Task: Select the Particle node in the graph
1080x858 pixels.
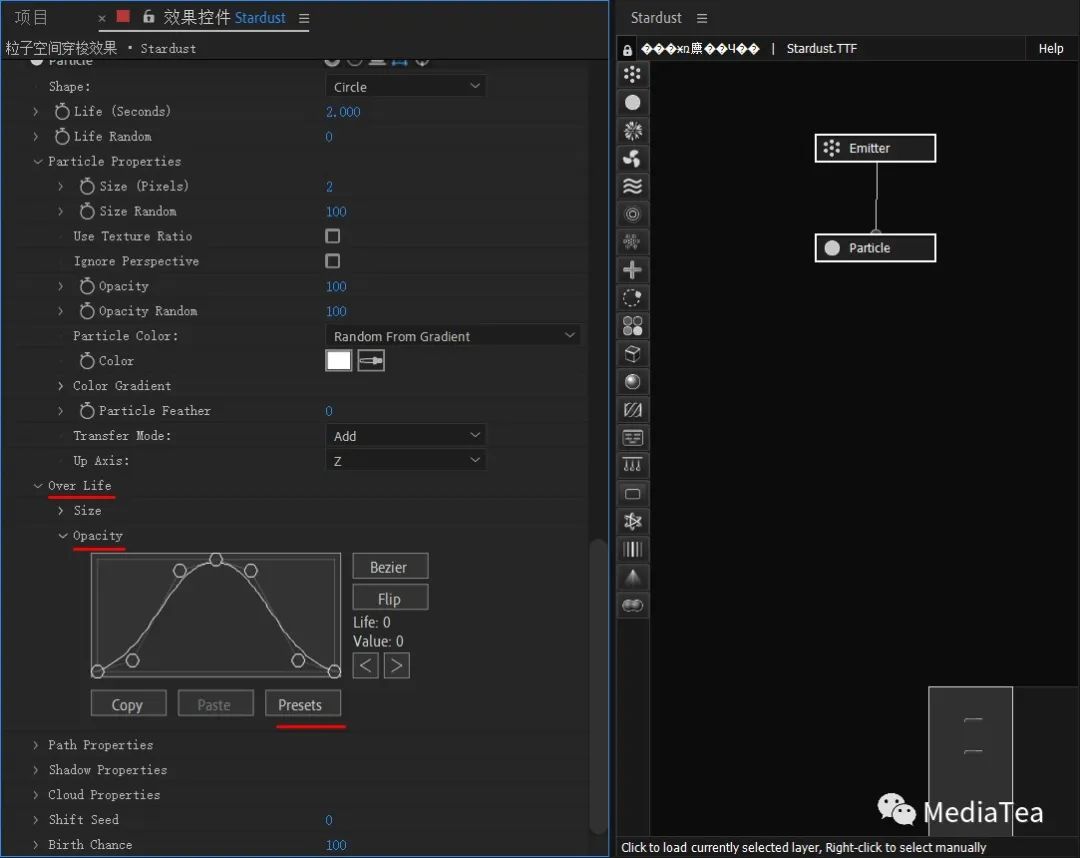Action: coord(875,248)
